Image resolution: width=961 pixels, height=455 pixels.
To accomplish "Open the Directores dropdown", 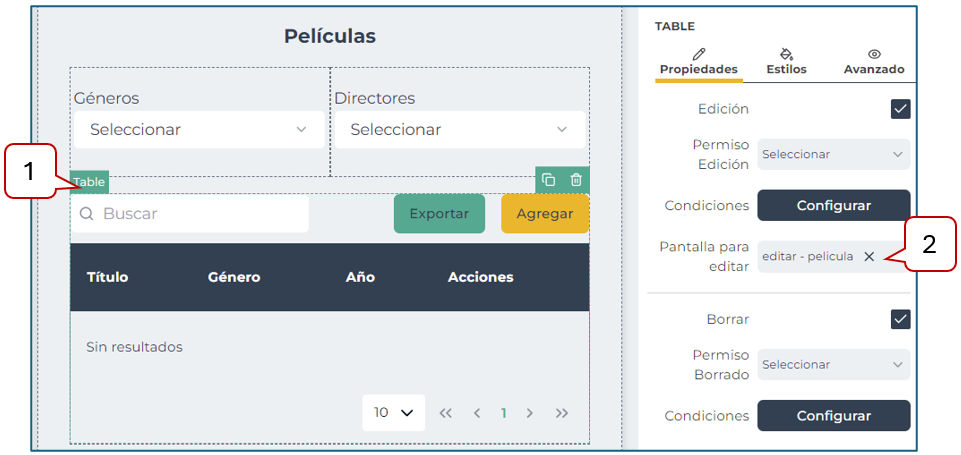I will (x=459, y=130).
